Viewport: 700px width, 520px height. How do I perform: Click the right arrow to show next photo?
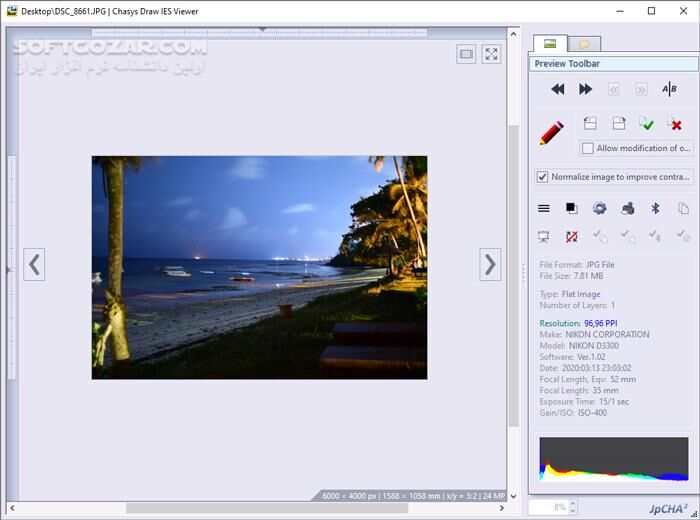[490, 265]
